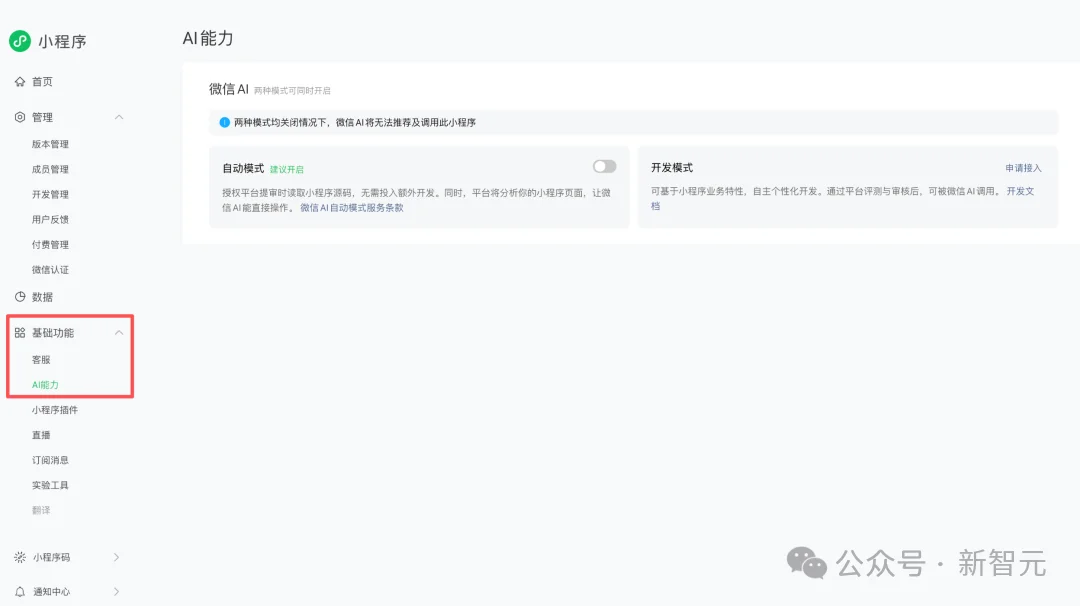1080x606 pixels.
Task: Click the 微信 AI section title
Action: pyautogui.click(x=229, y=89)
